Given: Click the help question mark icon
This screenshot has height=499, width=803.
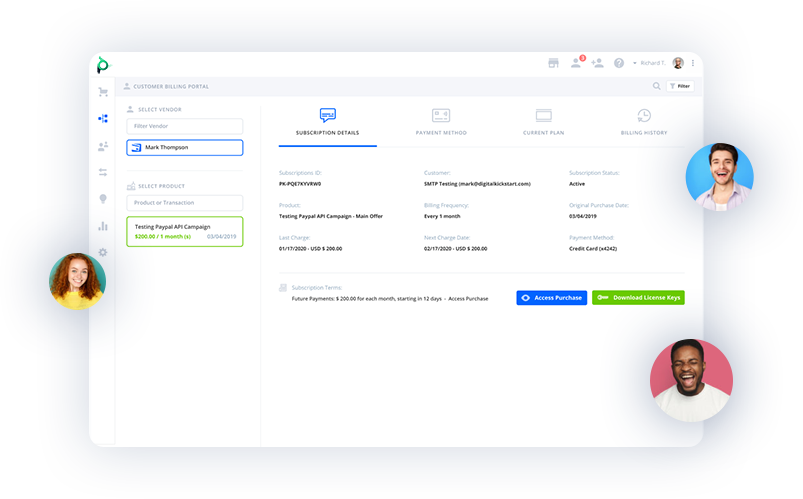Looking at the screenshot, I should [619, 63].
